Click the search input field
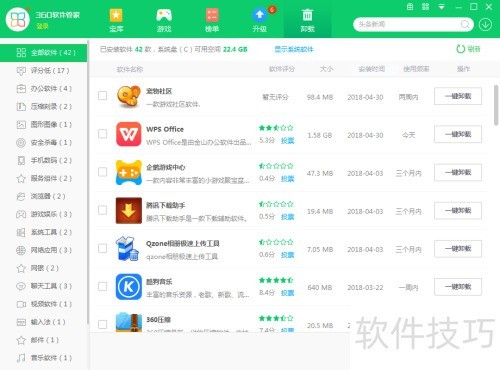 point(408,24)
